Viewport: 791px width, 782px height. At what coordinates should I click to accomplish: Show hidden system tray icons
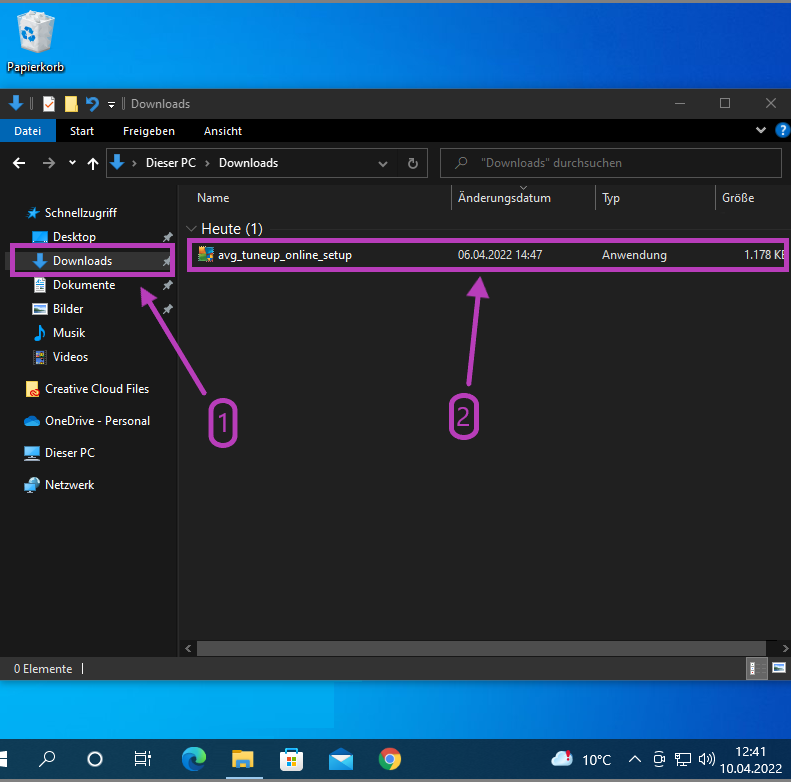[635, 759]
